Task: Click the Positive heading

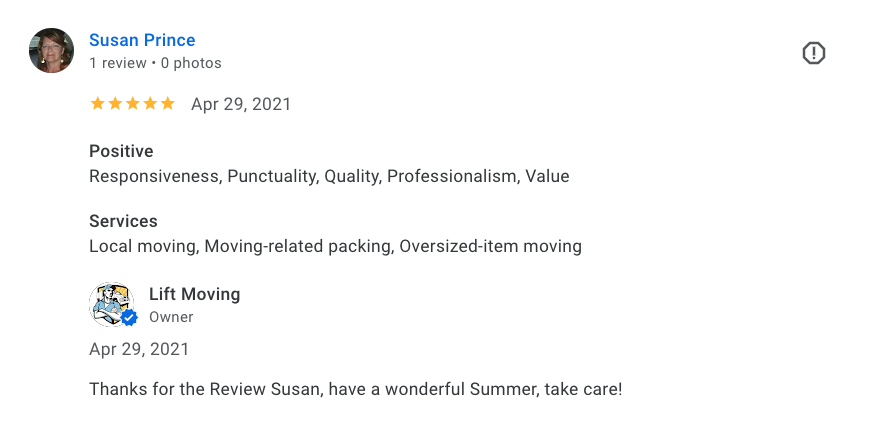Action: click(121, 151)
